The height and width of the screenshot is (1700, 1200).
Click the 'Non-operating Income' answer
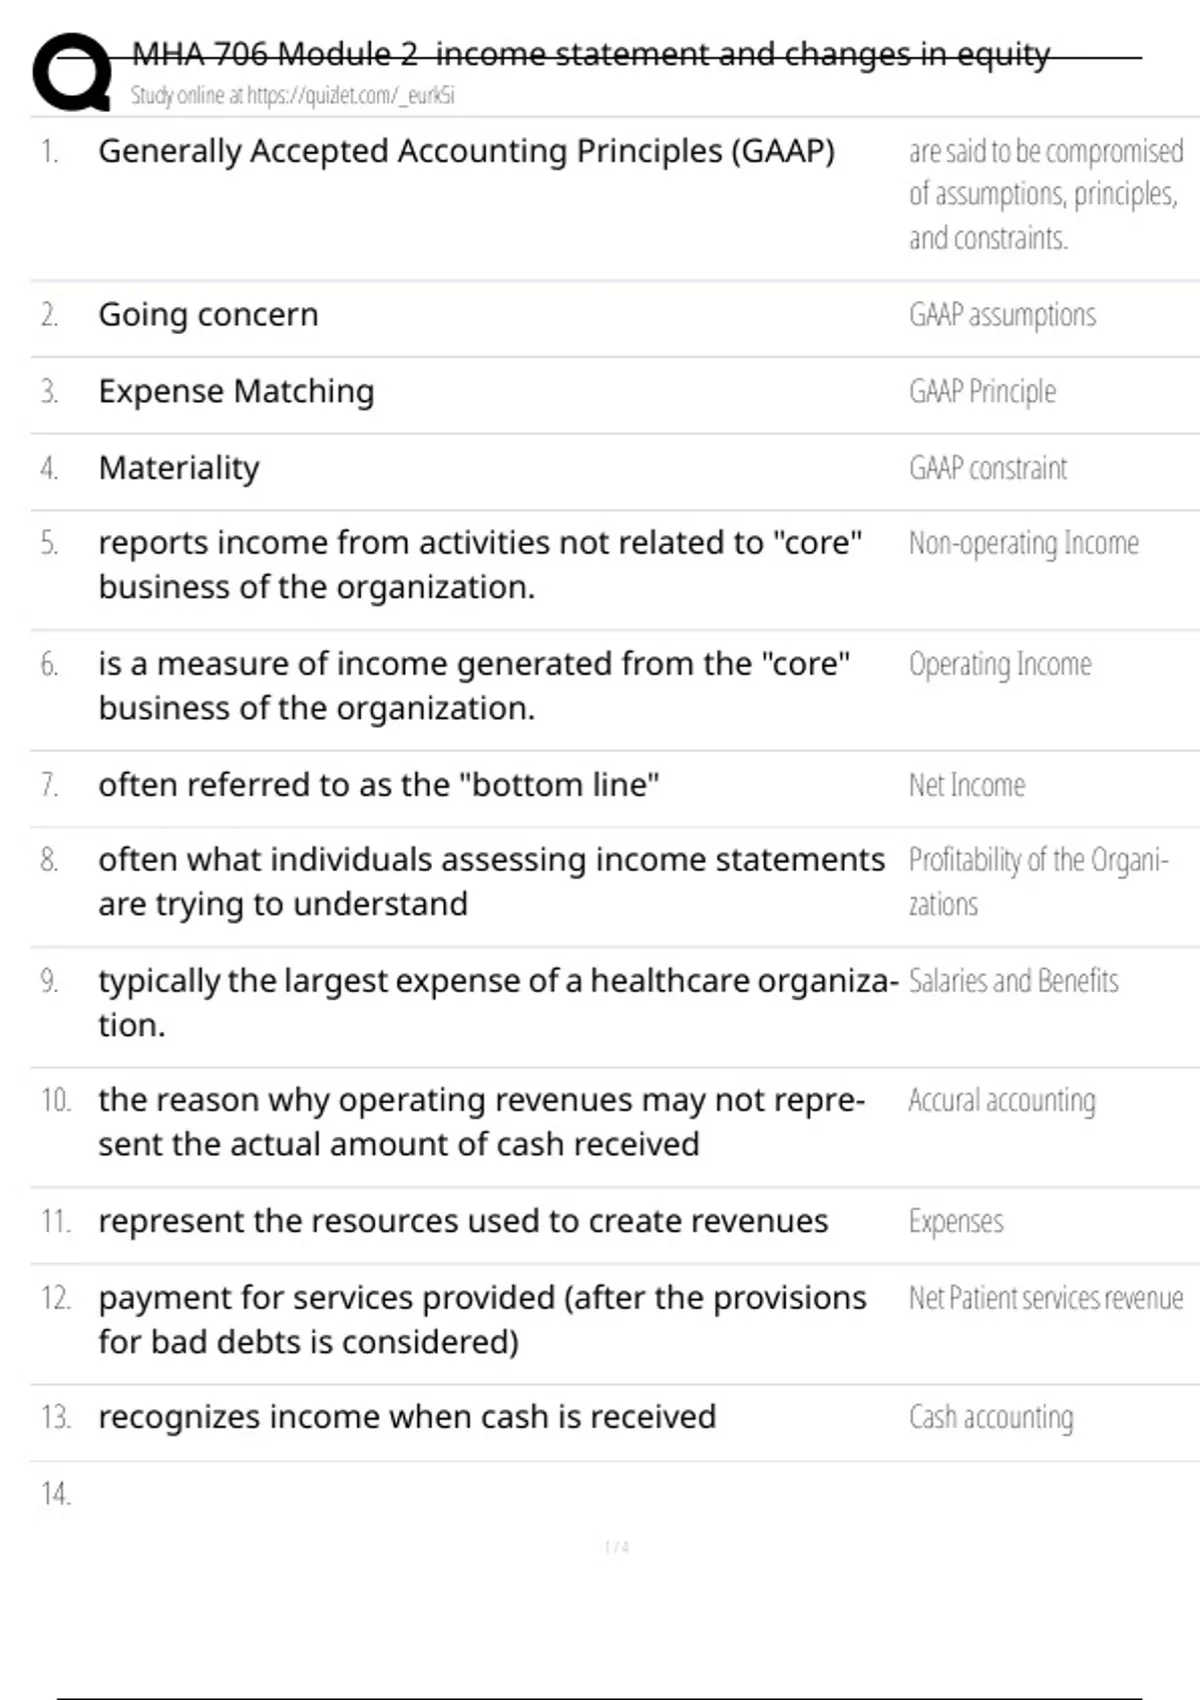coord(1023,543)
